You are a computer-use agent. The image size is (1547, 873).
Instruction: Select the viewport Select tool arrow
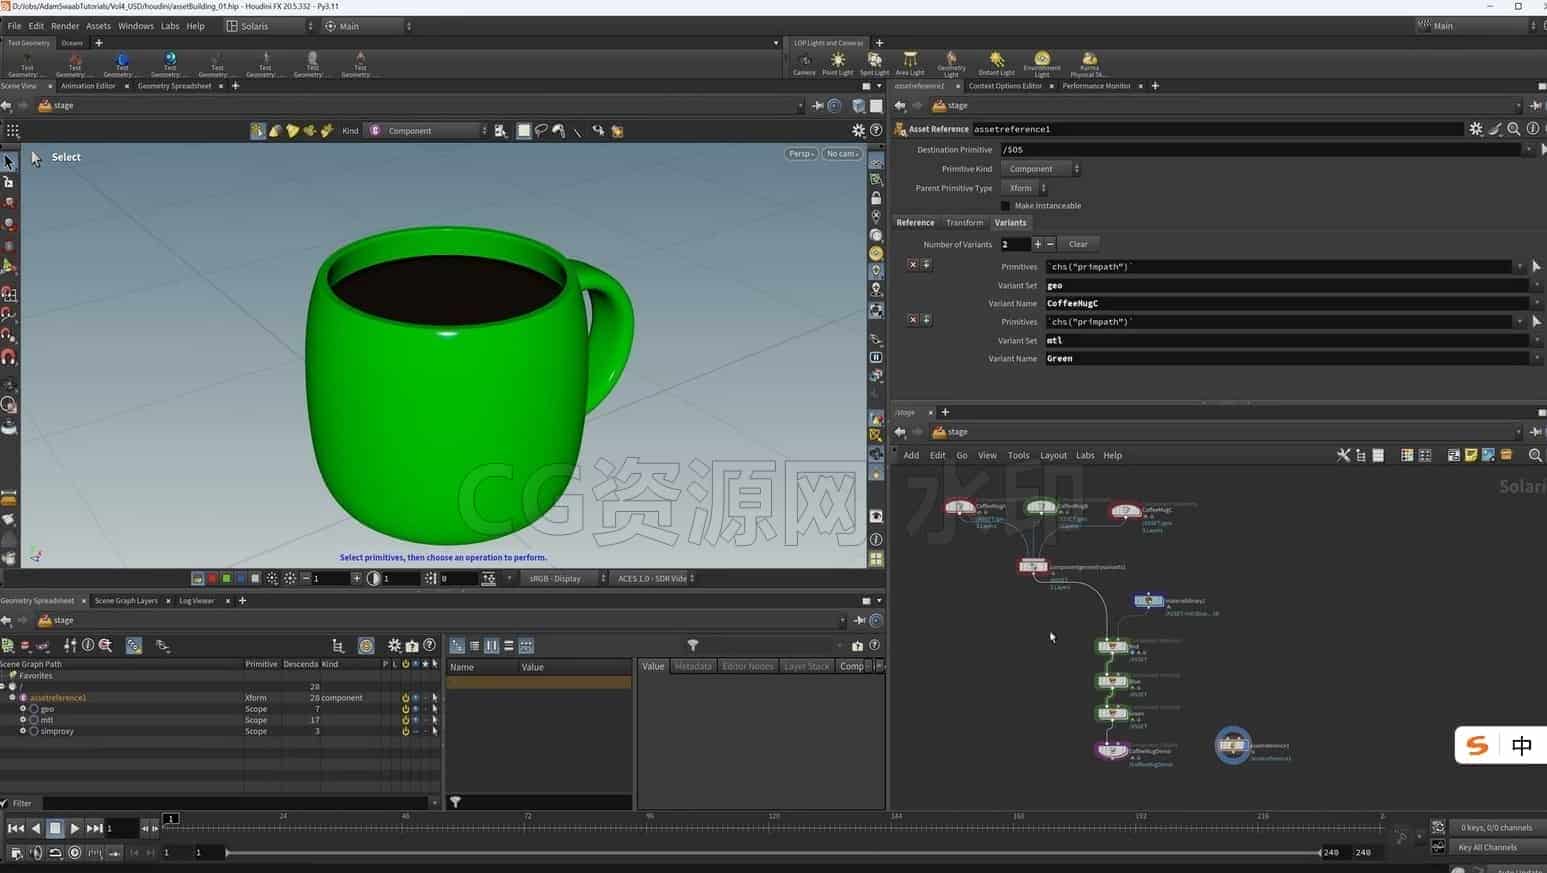click(x=9, y=162)
